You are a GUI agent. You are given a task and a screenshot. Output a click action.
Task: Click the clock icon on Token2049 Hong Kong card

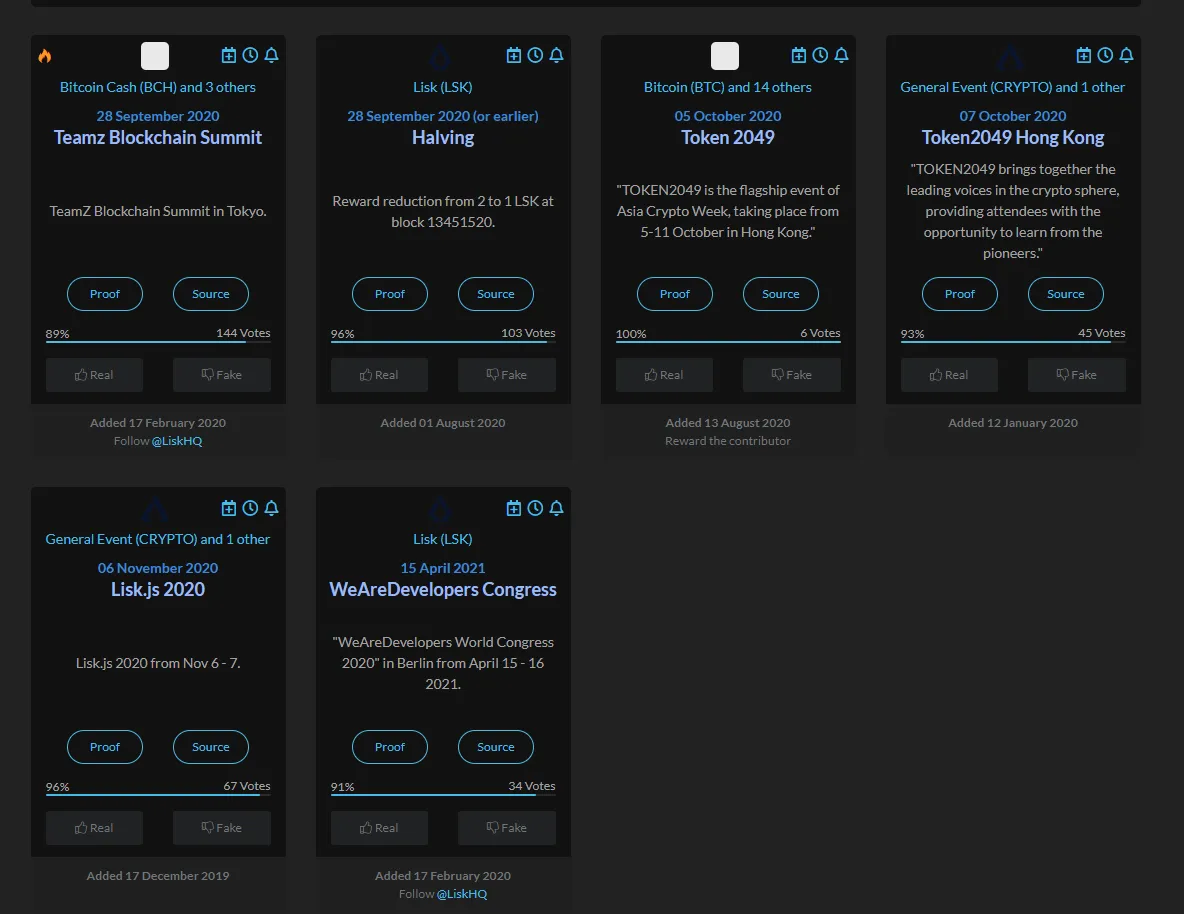[1105, 55]
